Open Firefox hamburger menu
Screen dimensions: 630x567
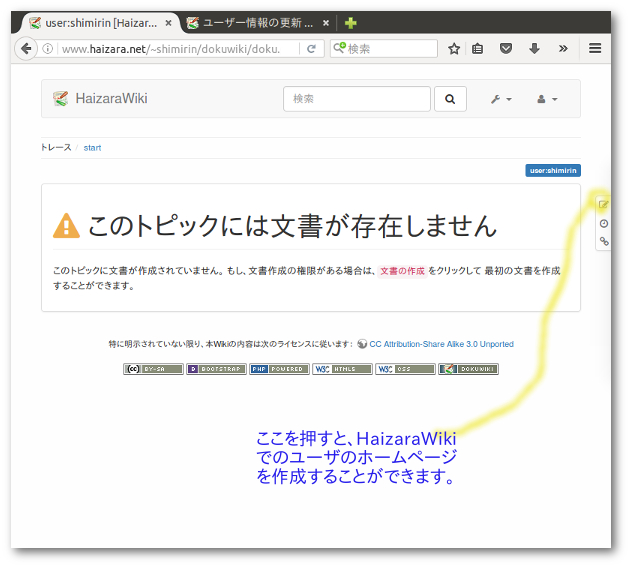click(x=595, y=48)
